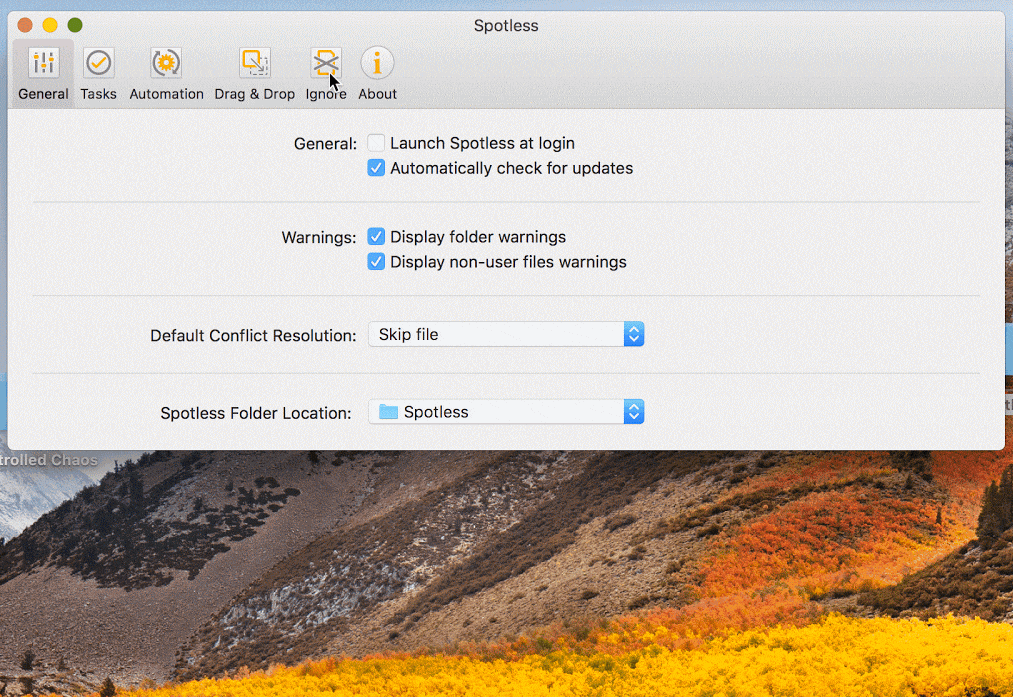
Task: Click the green zoom window button
Action: pos(75,25)
